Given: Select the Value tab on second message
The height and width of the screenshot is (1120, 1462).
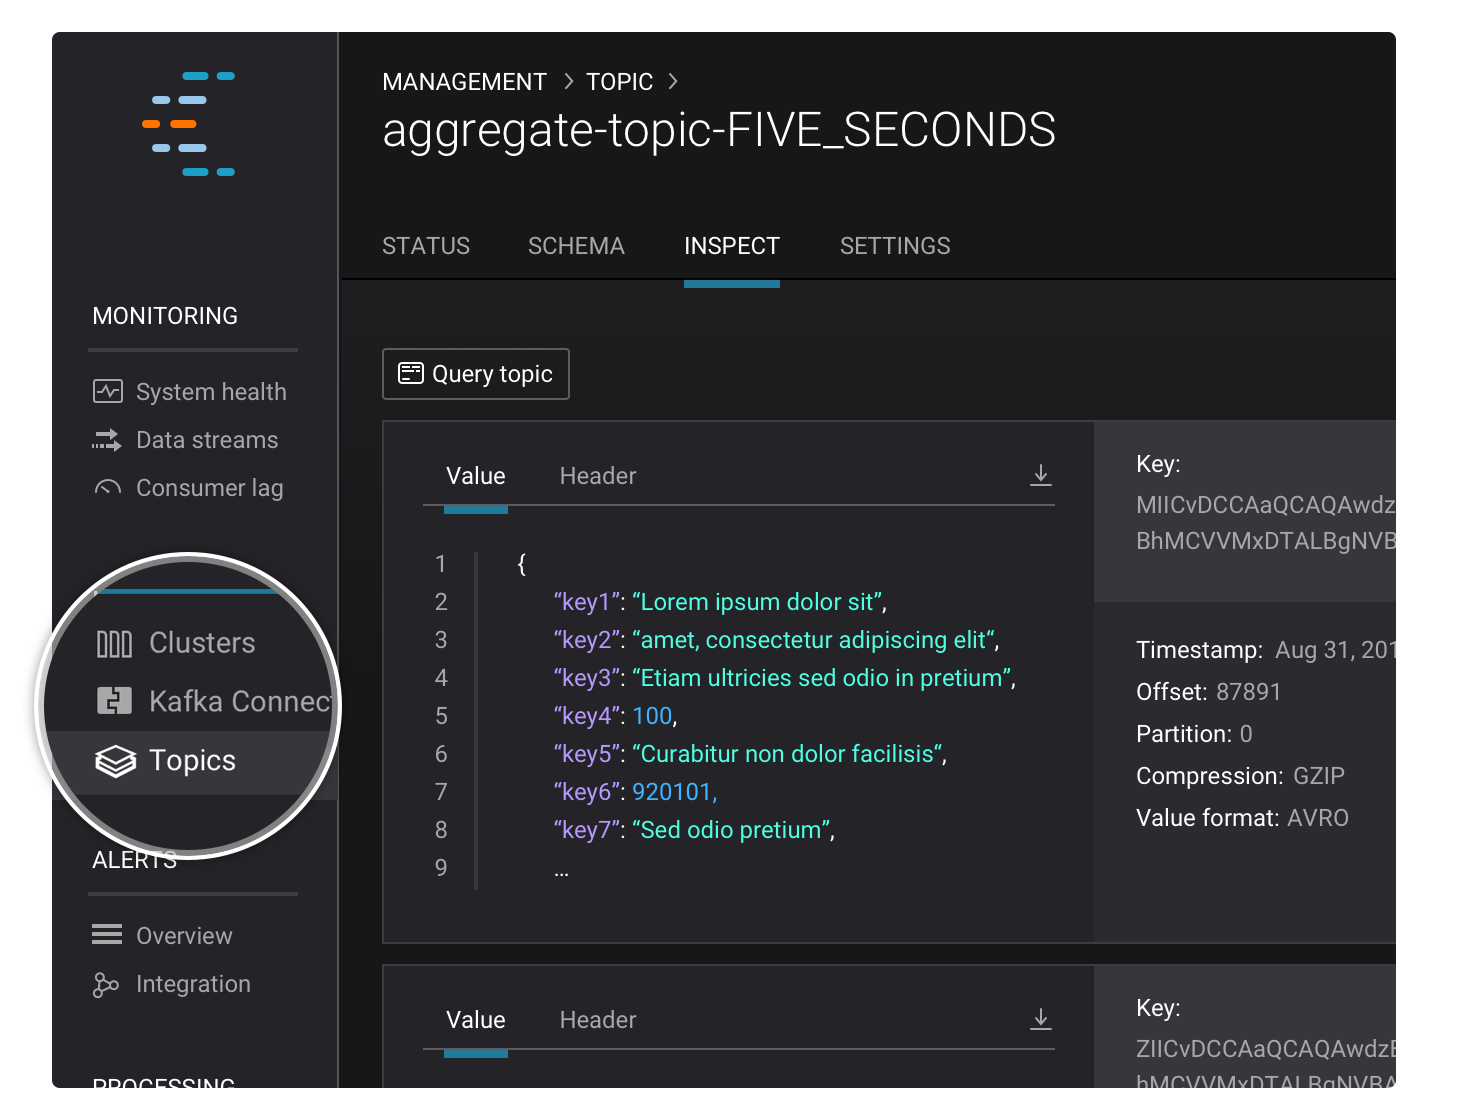Looking at the screenshot, I should pyautogui.click(x=475, y=1019).
